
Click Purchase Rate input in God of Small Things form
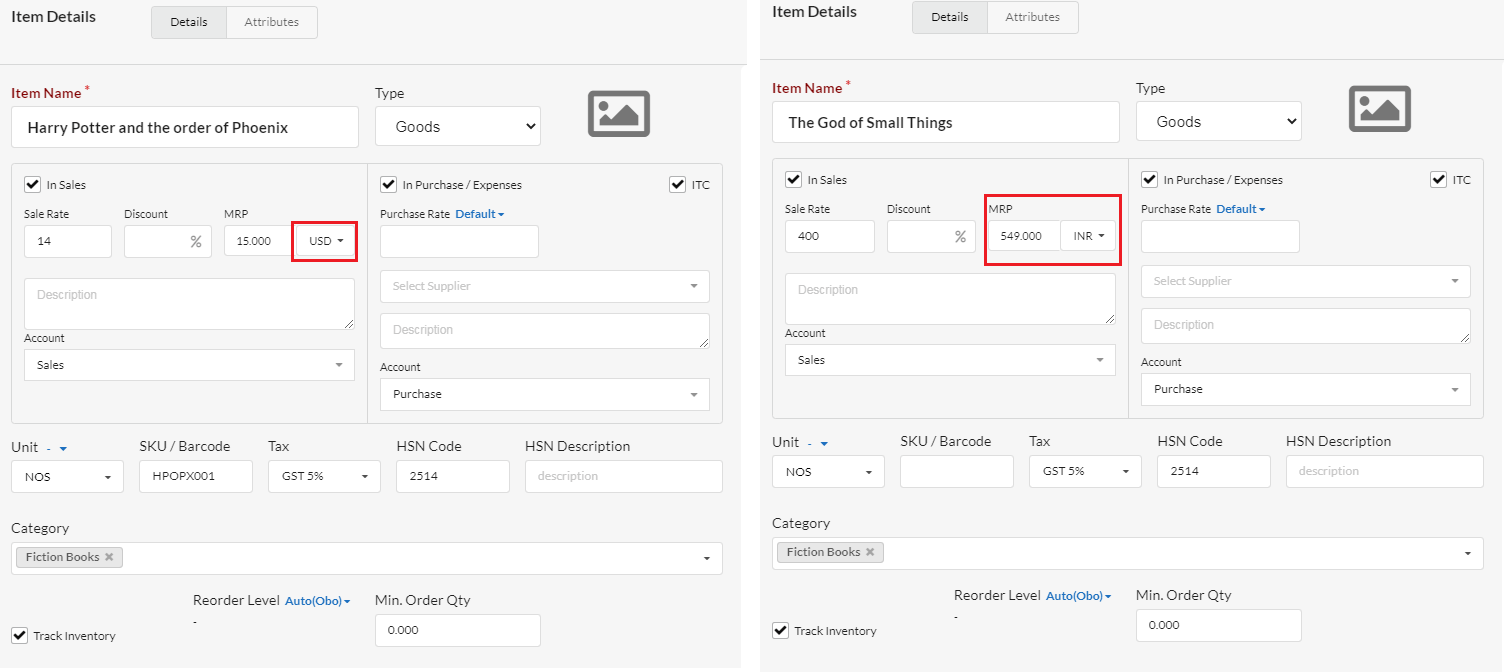(x=1220, y=236)
